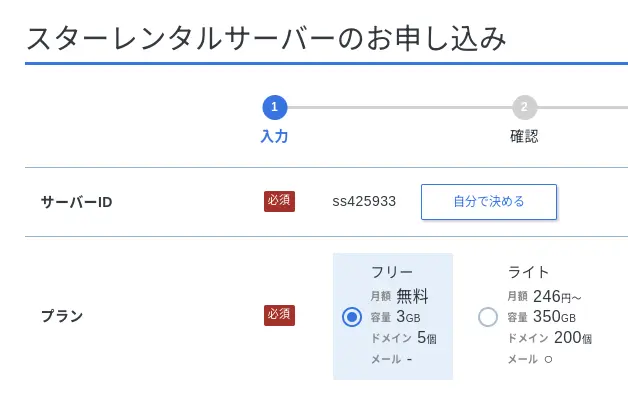Viewport: 628px width, 396px height.
Task: Click step 2 確認 circle
Action: 524,107
